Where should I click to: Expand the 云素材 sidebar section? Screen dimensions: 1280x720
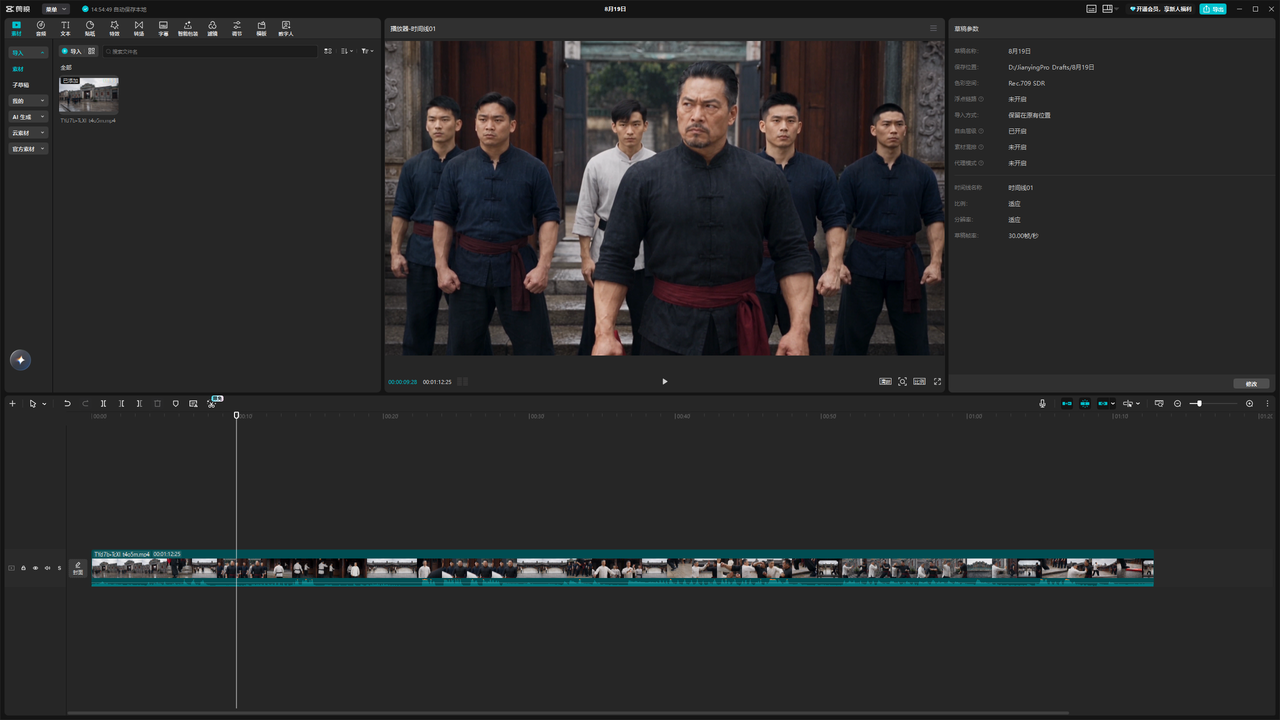[x=28, y=133]
